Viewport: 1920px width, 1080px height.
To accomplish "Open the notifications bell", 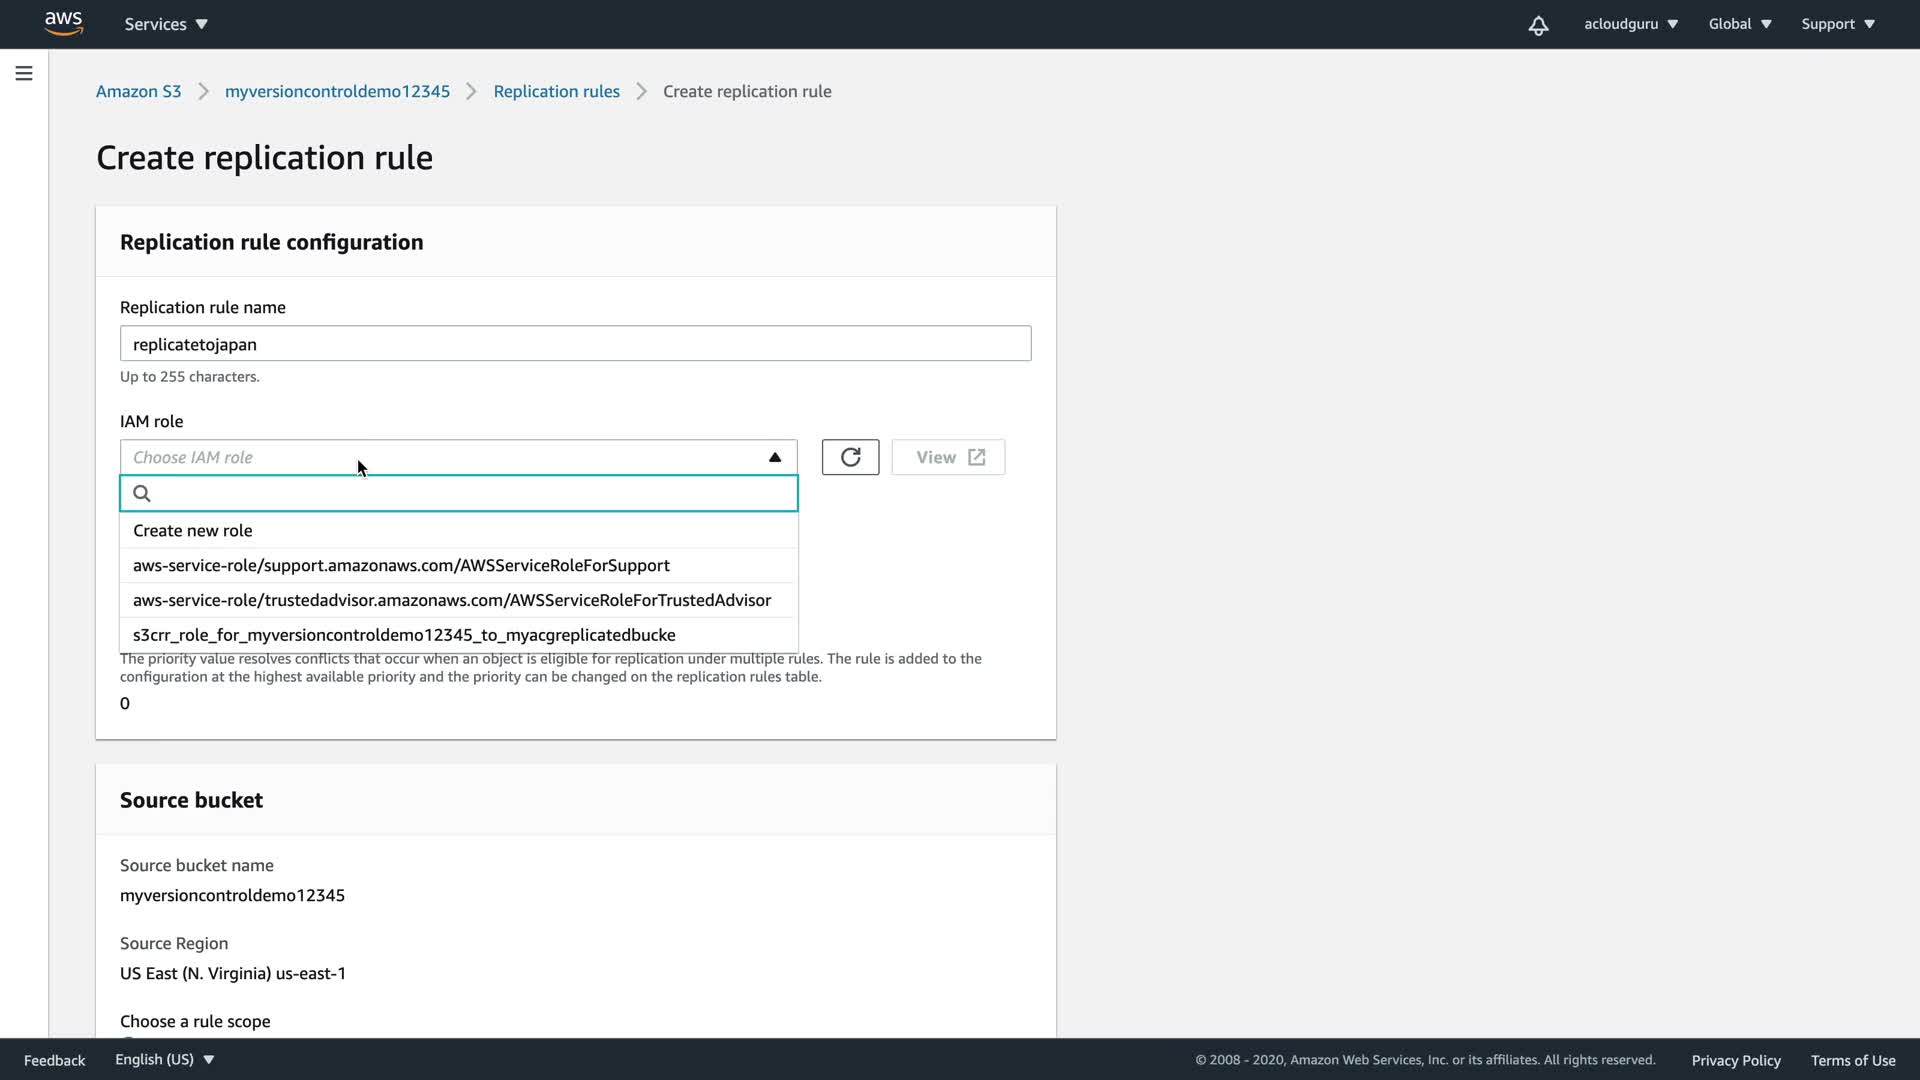I will 1538,25.
